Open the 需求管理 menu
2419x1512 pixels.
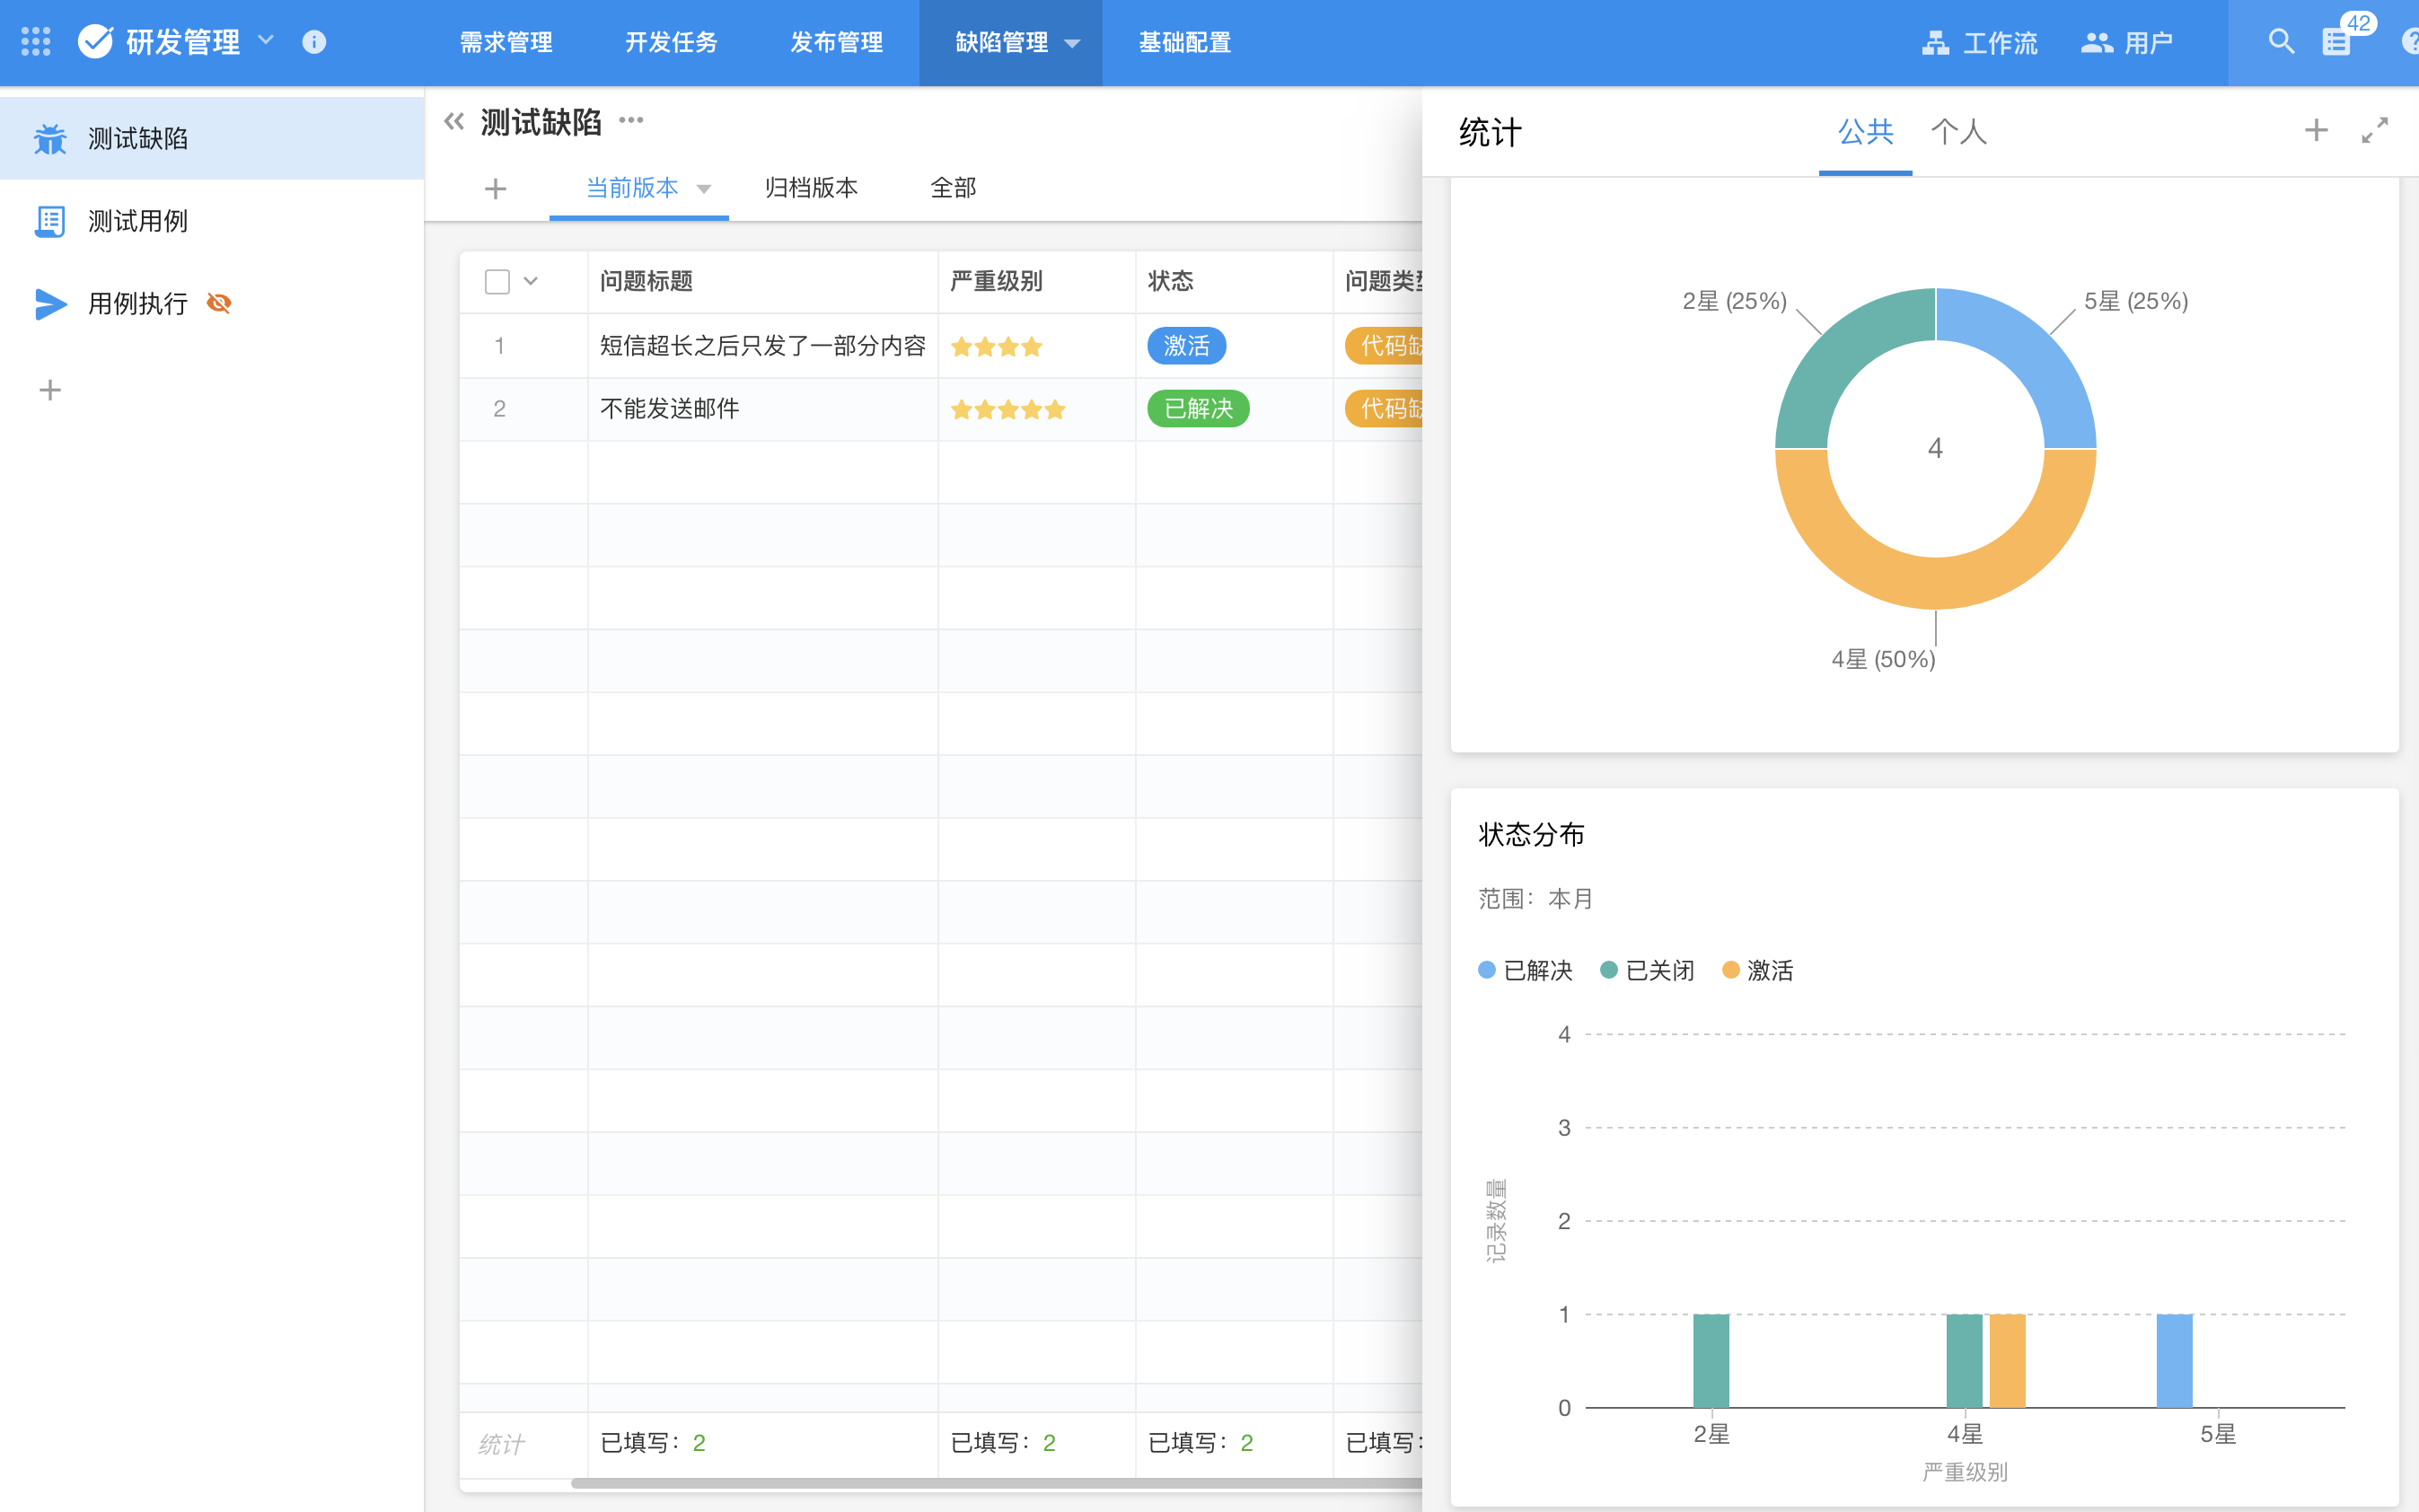(x=506, y=42)
